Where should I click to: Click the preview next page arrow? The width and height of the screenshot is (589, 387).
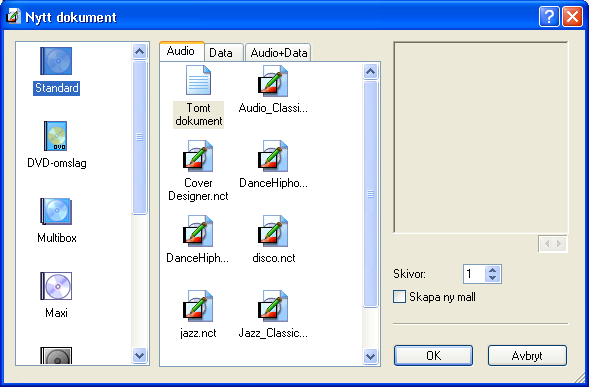[x=559, y=243]
